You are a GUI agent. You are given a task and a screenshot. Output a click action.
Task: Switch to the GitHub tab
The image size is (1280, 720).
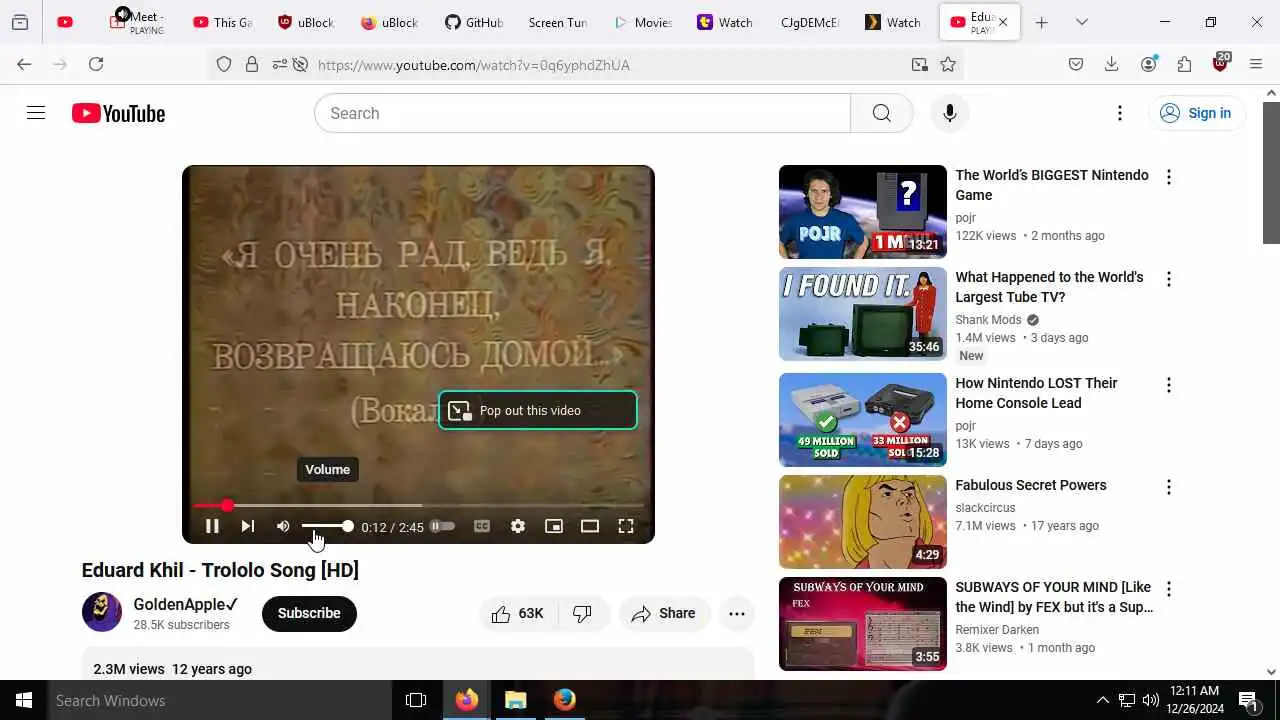click(474, 22)
